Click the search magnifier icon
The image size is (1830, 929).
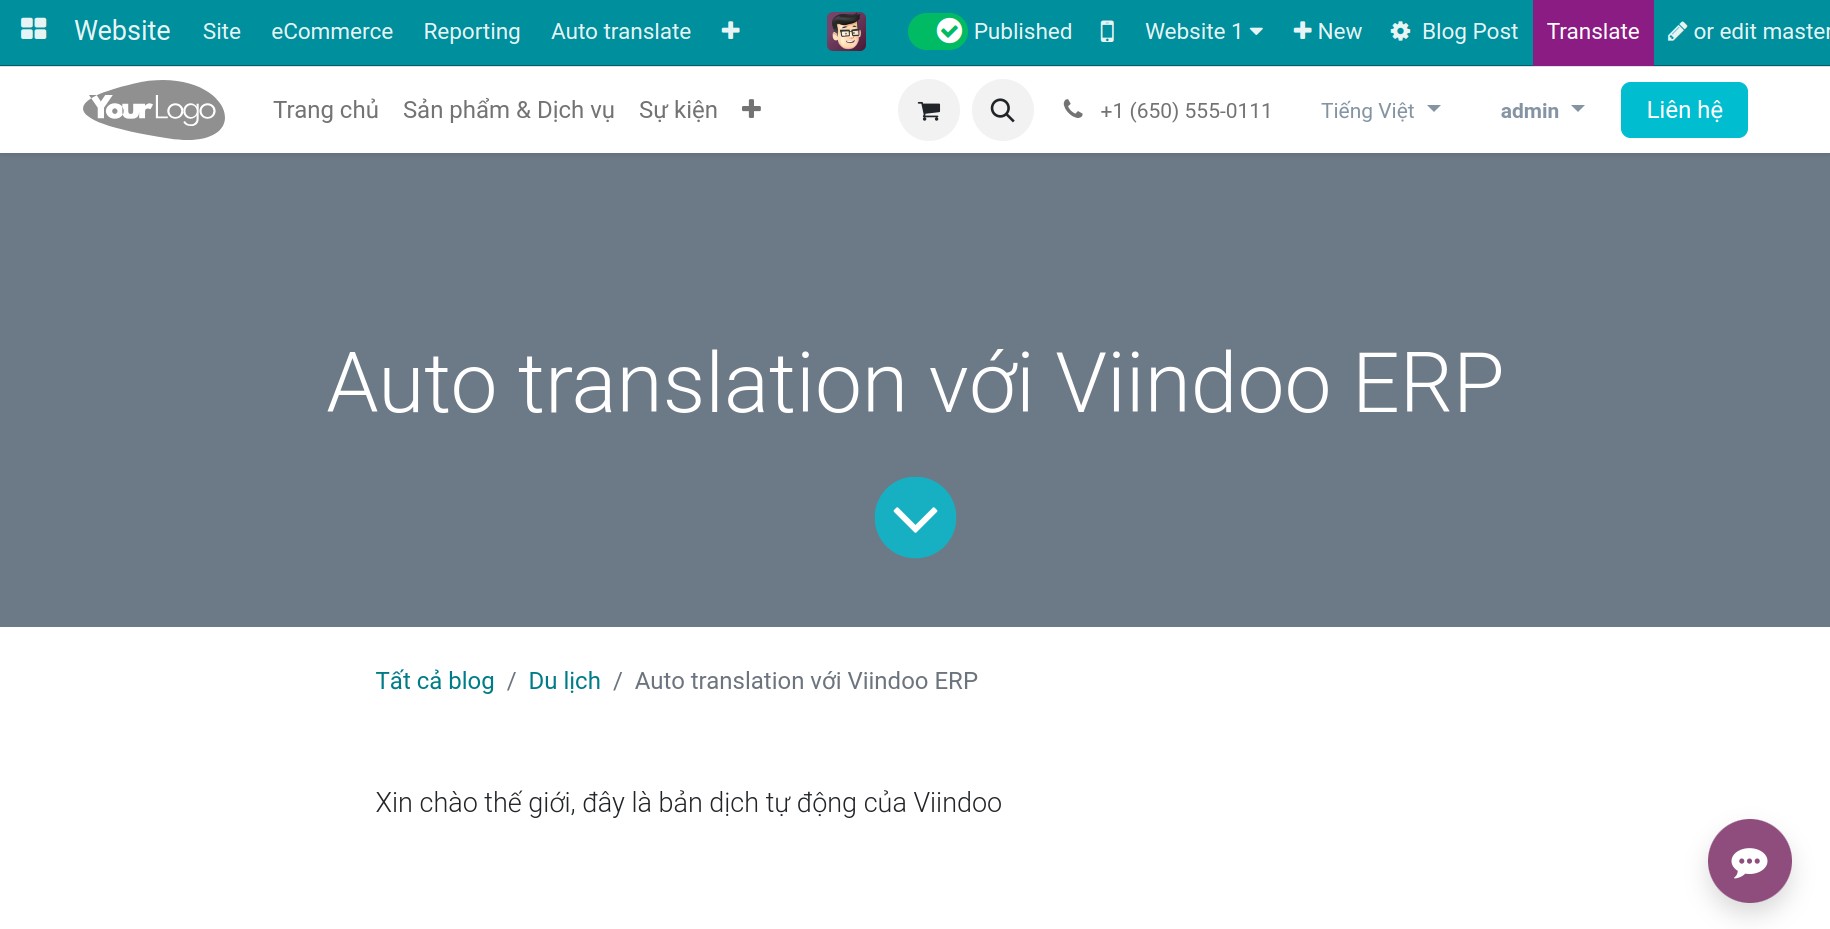(x=1003, y=110)
